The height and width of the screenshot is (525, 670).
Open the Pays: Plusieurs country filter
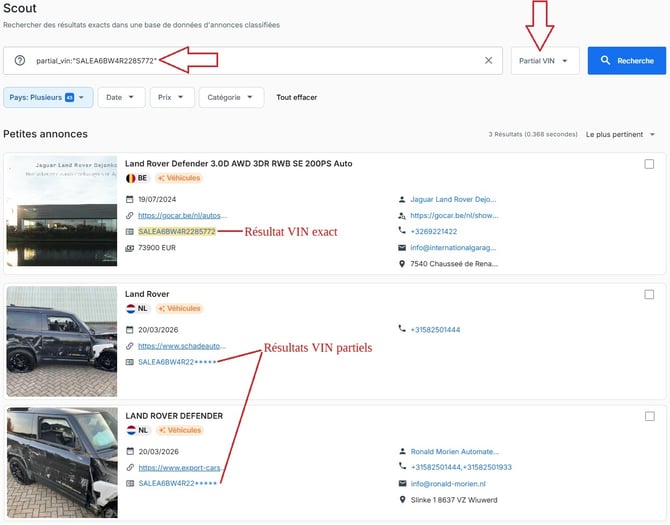(x=48, y=97)
